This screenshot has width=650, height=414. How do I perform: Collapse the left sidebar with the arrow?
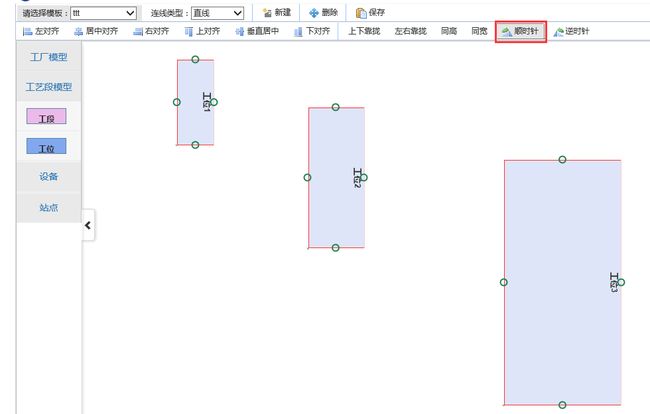[88, 225]
